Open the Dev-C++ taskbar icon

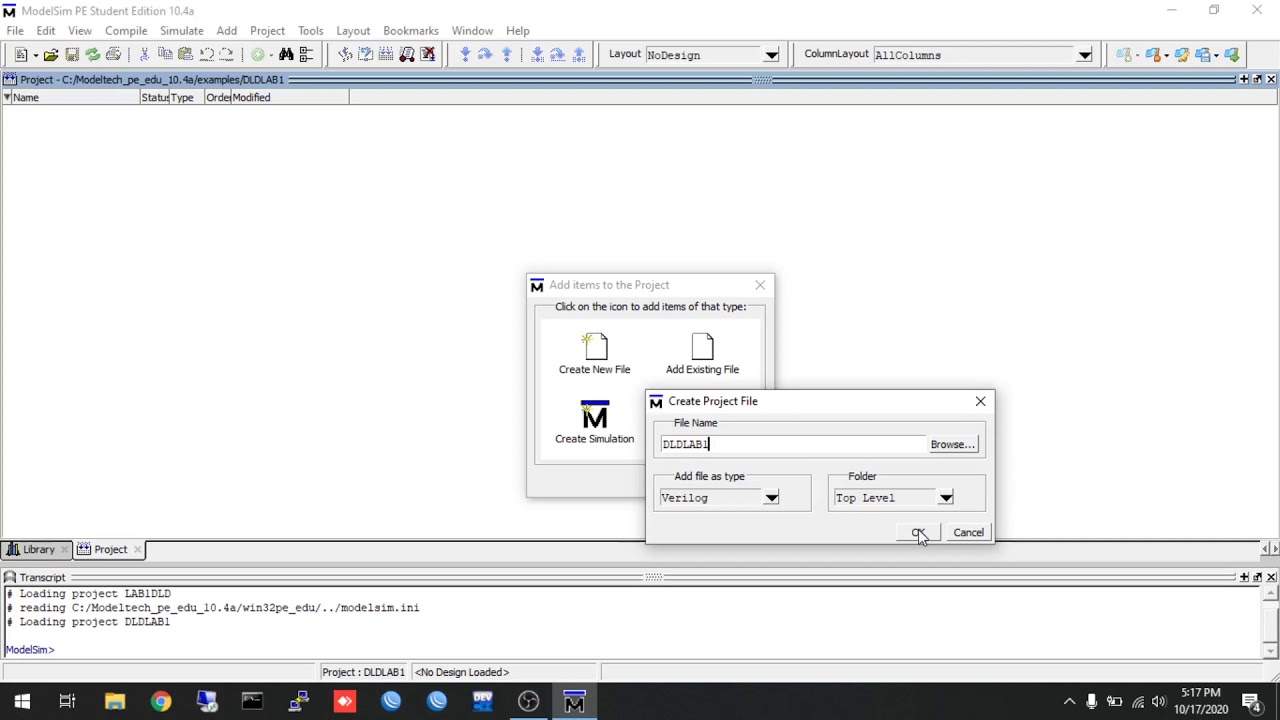(x=483, y=702)
